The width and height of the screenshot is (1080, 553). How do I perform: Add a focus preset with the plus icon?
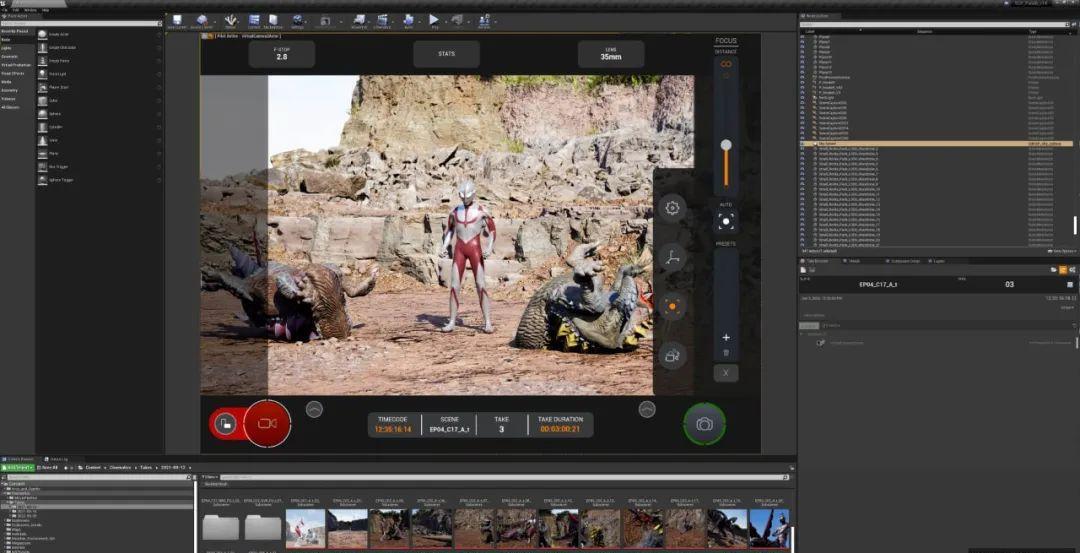click(x=725, y=337)
